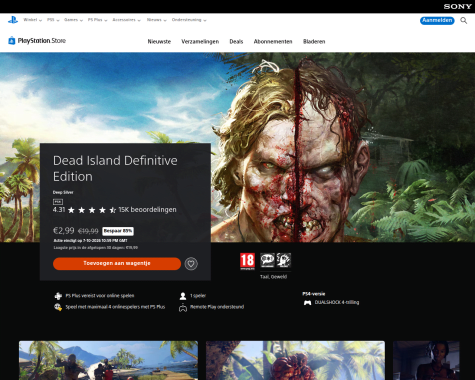Click the PlayStation logo icon
Viewport: 475px width, 380px height.
pyautogui.click(x=13, y=20)
